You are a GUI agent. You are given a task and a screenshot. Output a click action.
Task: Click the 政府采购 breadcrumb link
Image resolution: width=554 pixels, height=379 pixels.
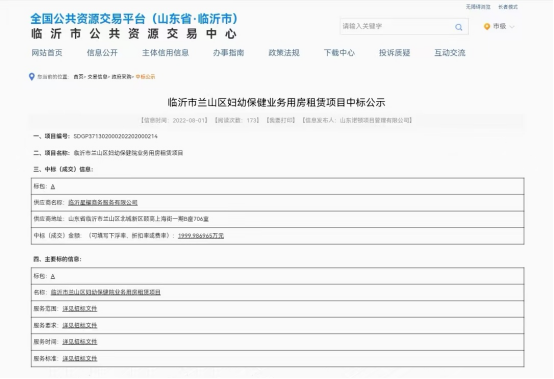pyautogui.click(x=121, y=77)
